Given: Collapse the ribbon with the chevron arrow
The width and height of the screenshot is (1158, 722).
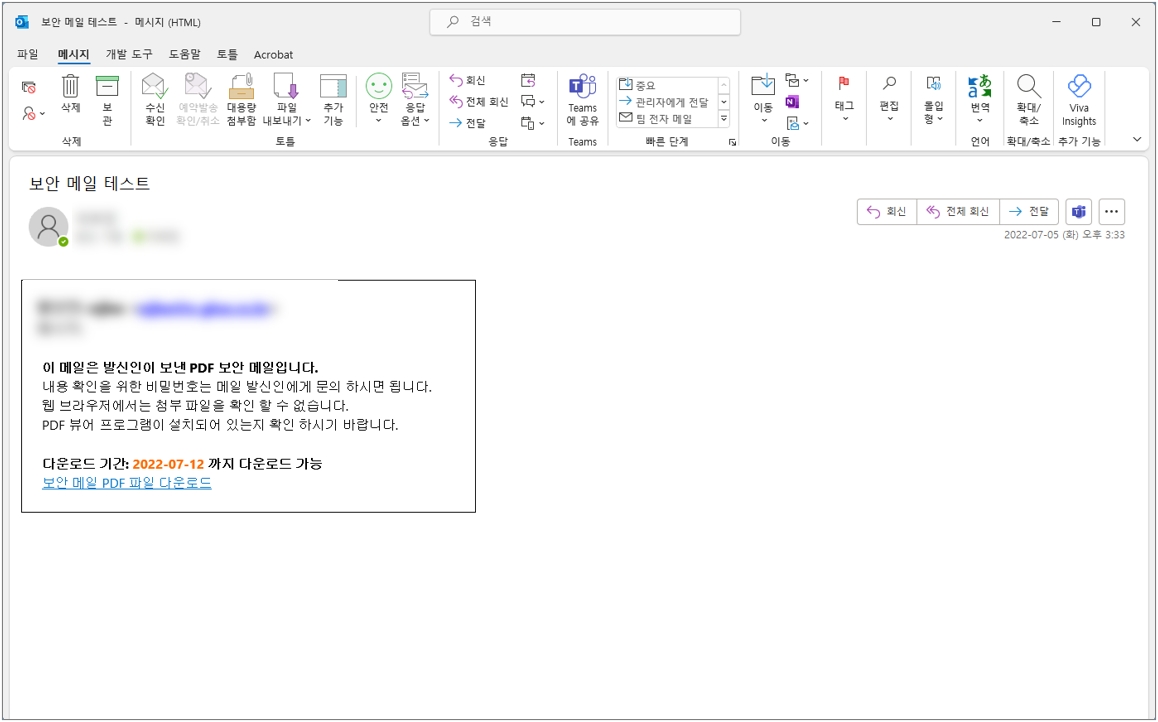Looking at the screenshot, I should pos(1137,140).
